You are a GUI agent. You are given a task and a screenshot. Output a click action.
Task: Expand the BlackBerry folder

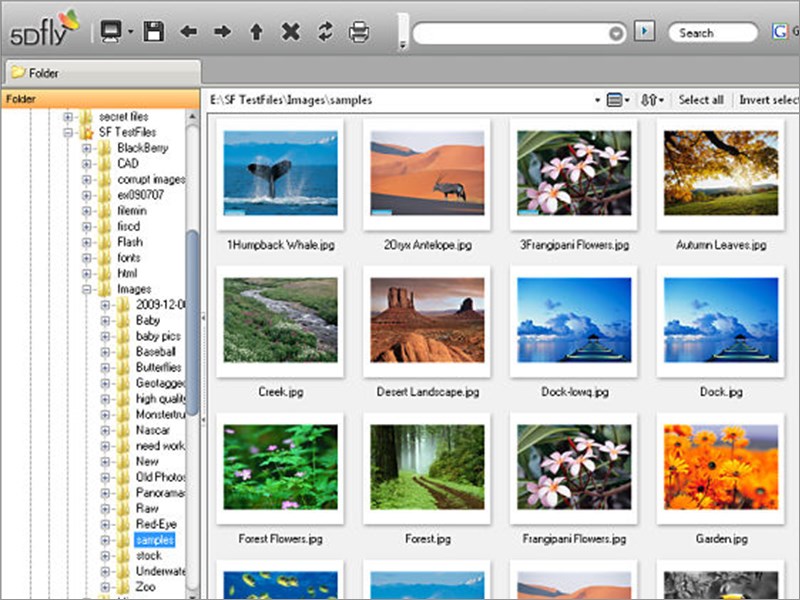pyautogui.click(x=86, y=148)
